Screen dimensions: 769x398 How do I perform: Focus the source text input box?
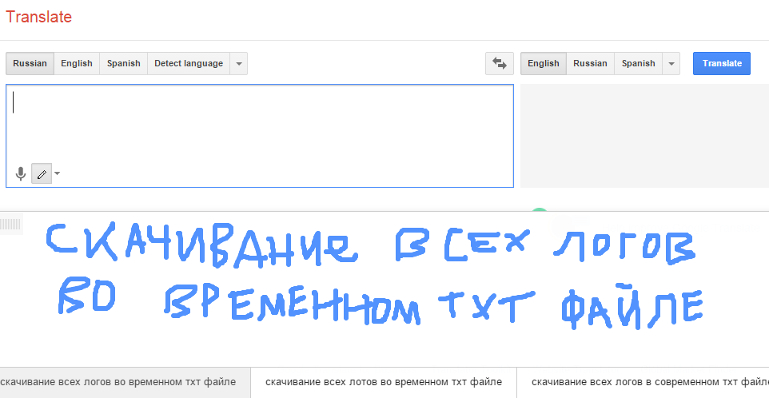(259, 136)
